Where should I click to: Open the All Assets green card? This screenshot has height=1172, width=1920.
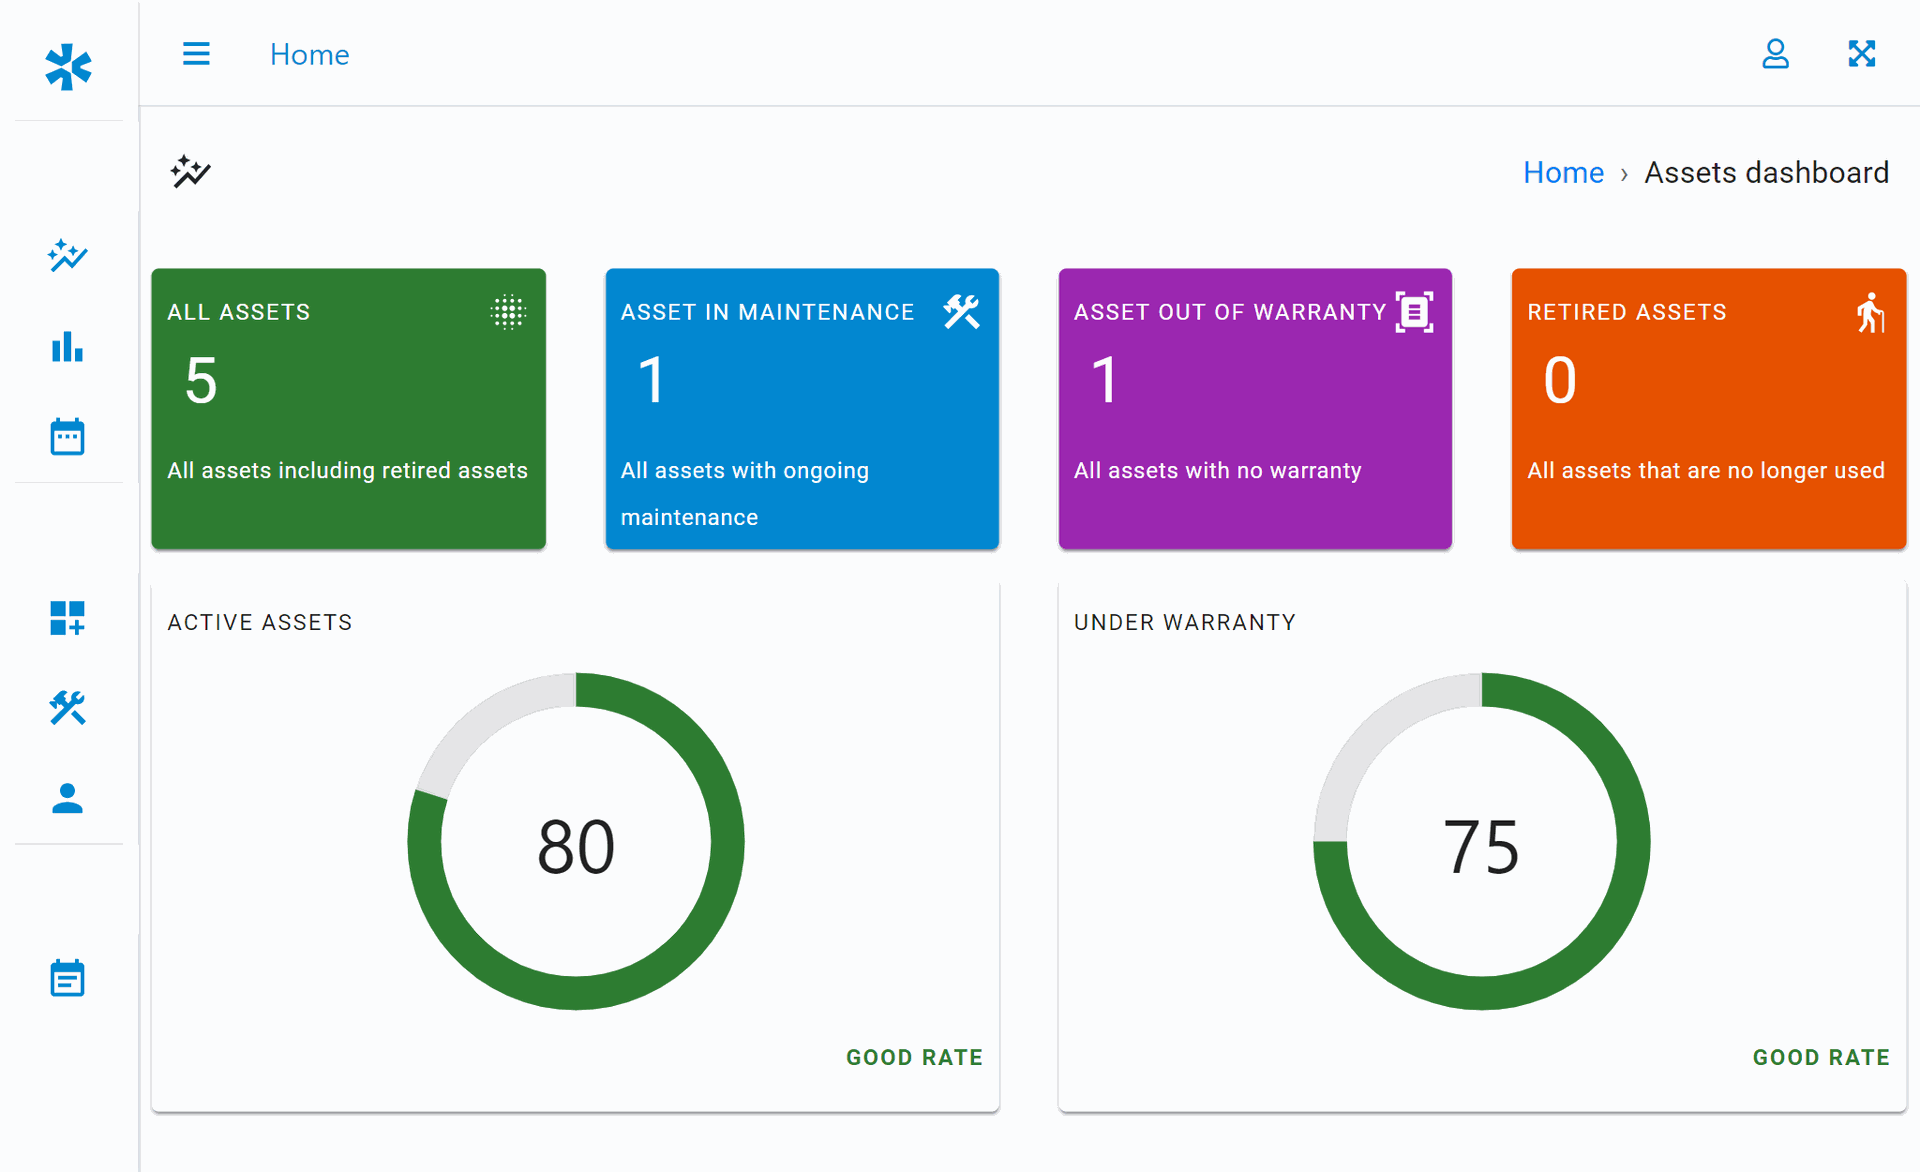(348, 408)
